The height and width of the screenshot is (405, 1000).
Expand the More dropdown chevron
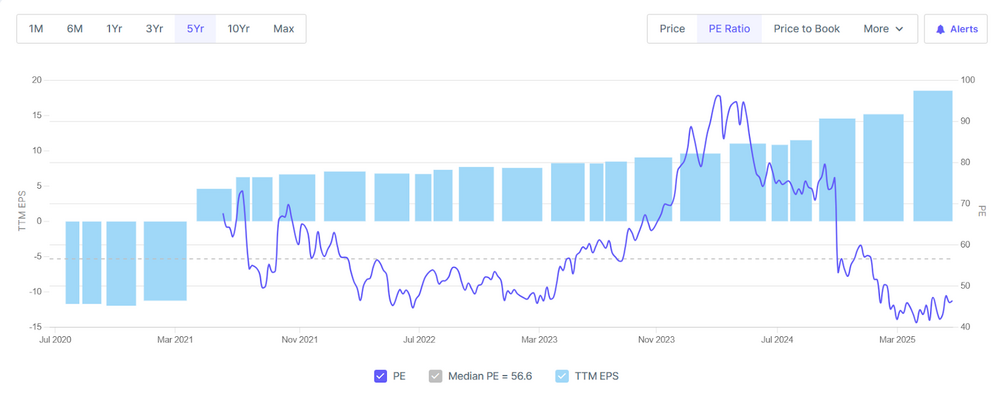(900, 29)
